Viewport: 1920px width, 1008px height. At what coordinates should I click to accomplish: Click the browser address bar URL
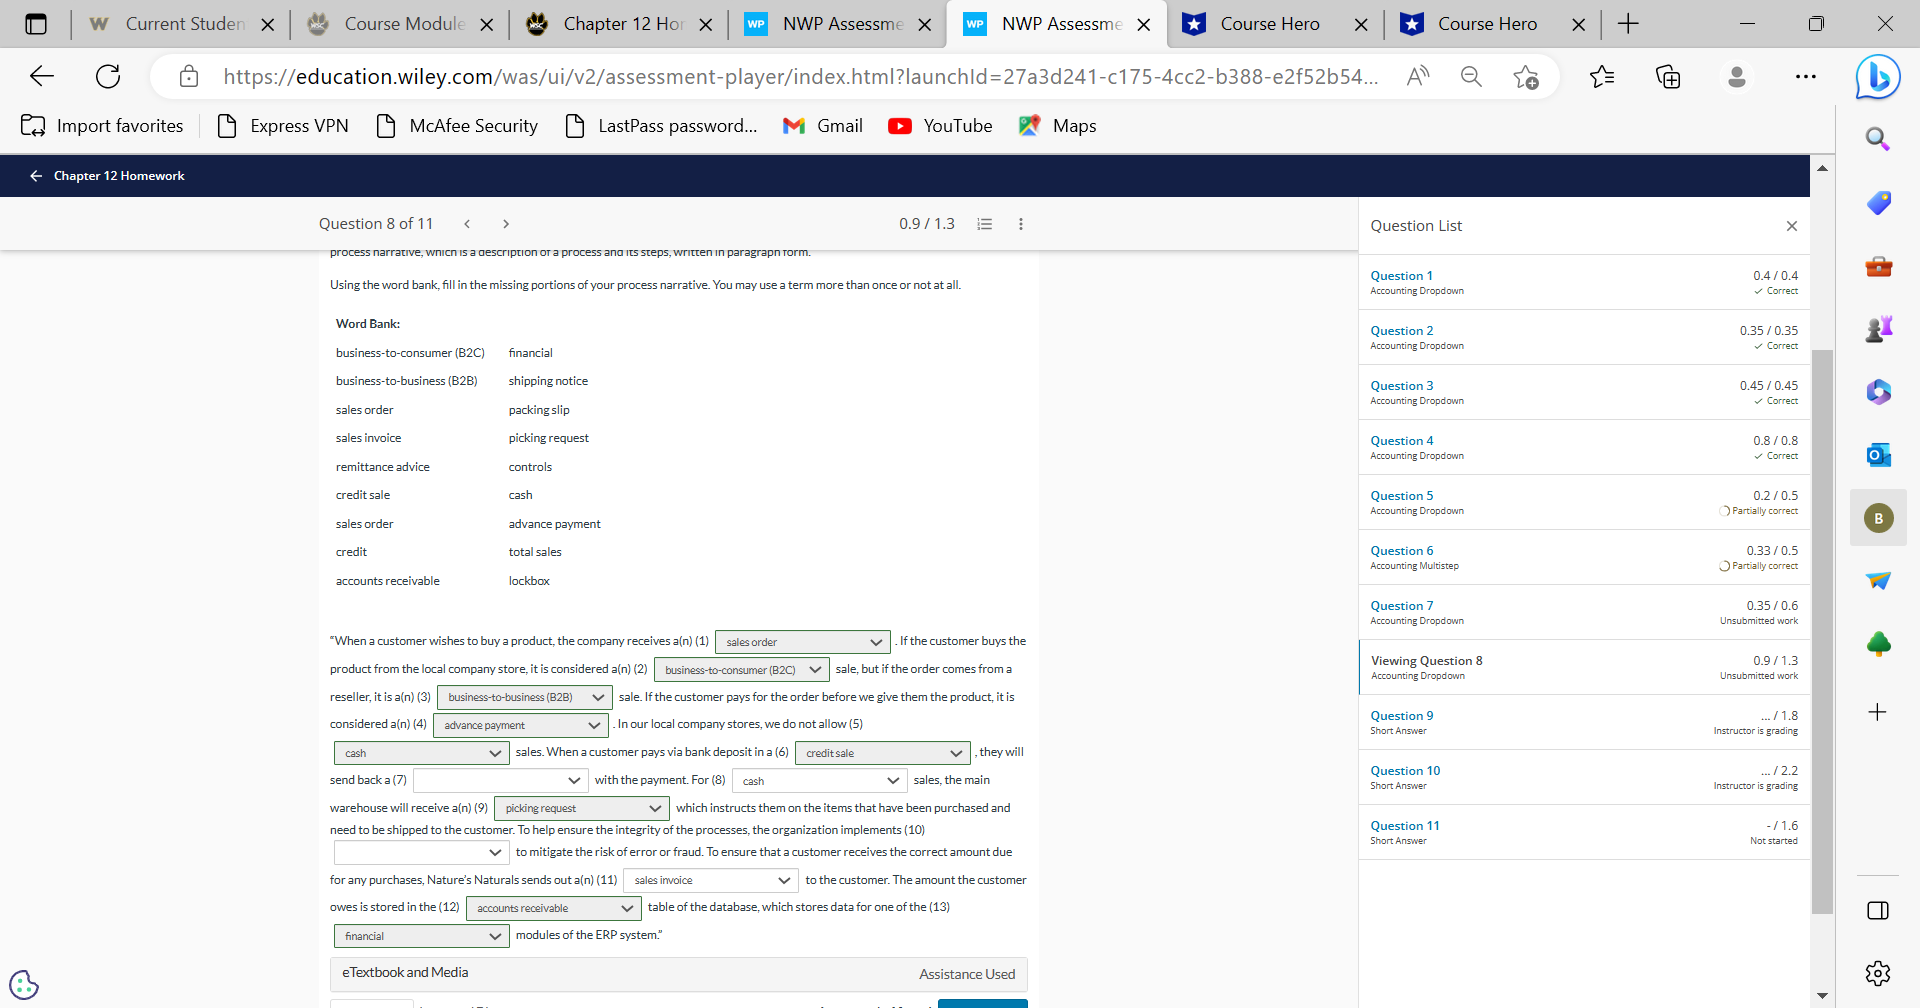800,77
